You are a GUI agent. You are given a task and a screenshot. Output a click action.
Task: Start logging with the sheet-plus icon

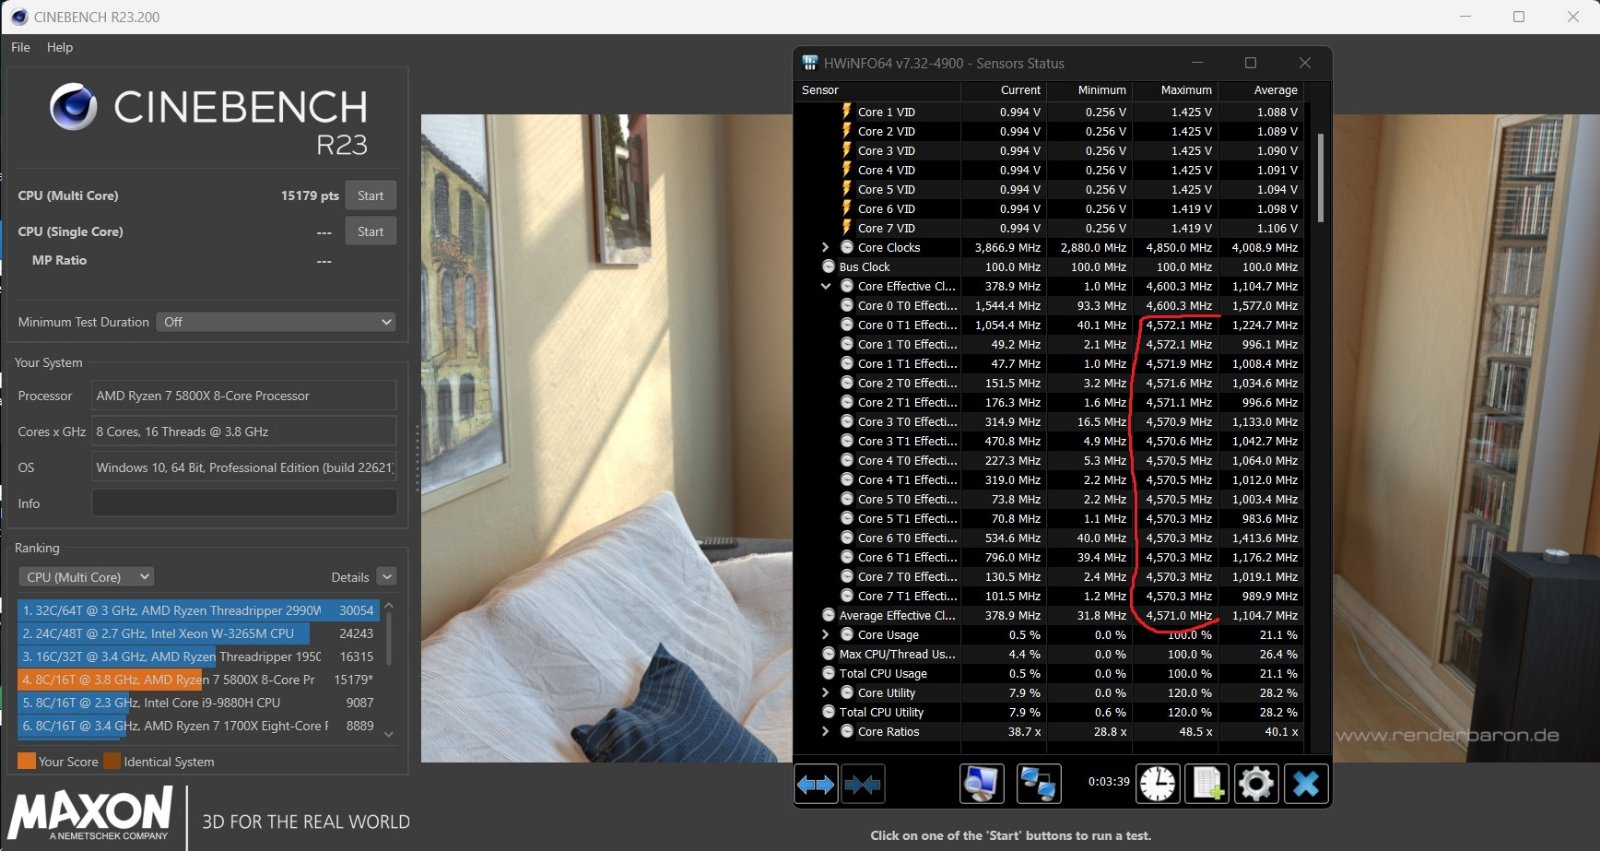[1207, 784]
